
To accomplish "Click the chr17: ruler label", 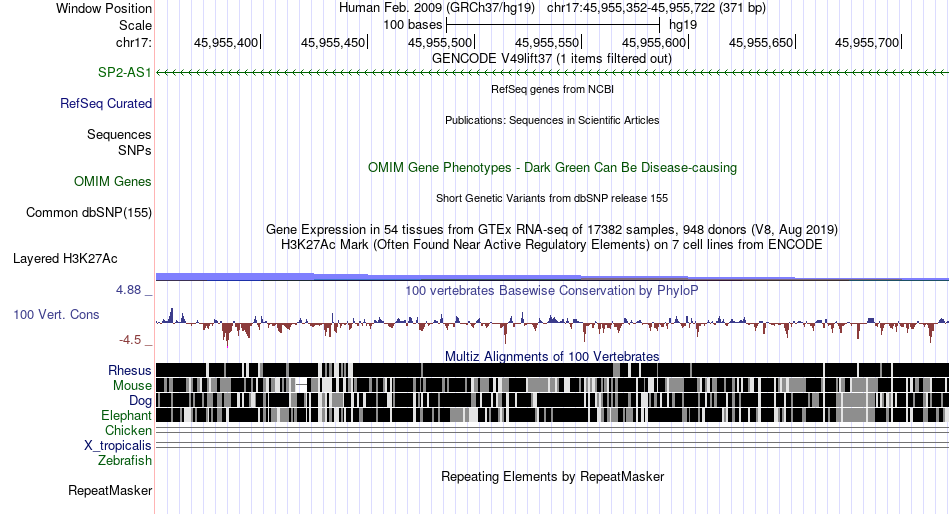I will (x=134, y=42).
